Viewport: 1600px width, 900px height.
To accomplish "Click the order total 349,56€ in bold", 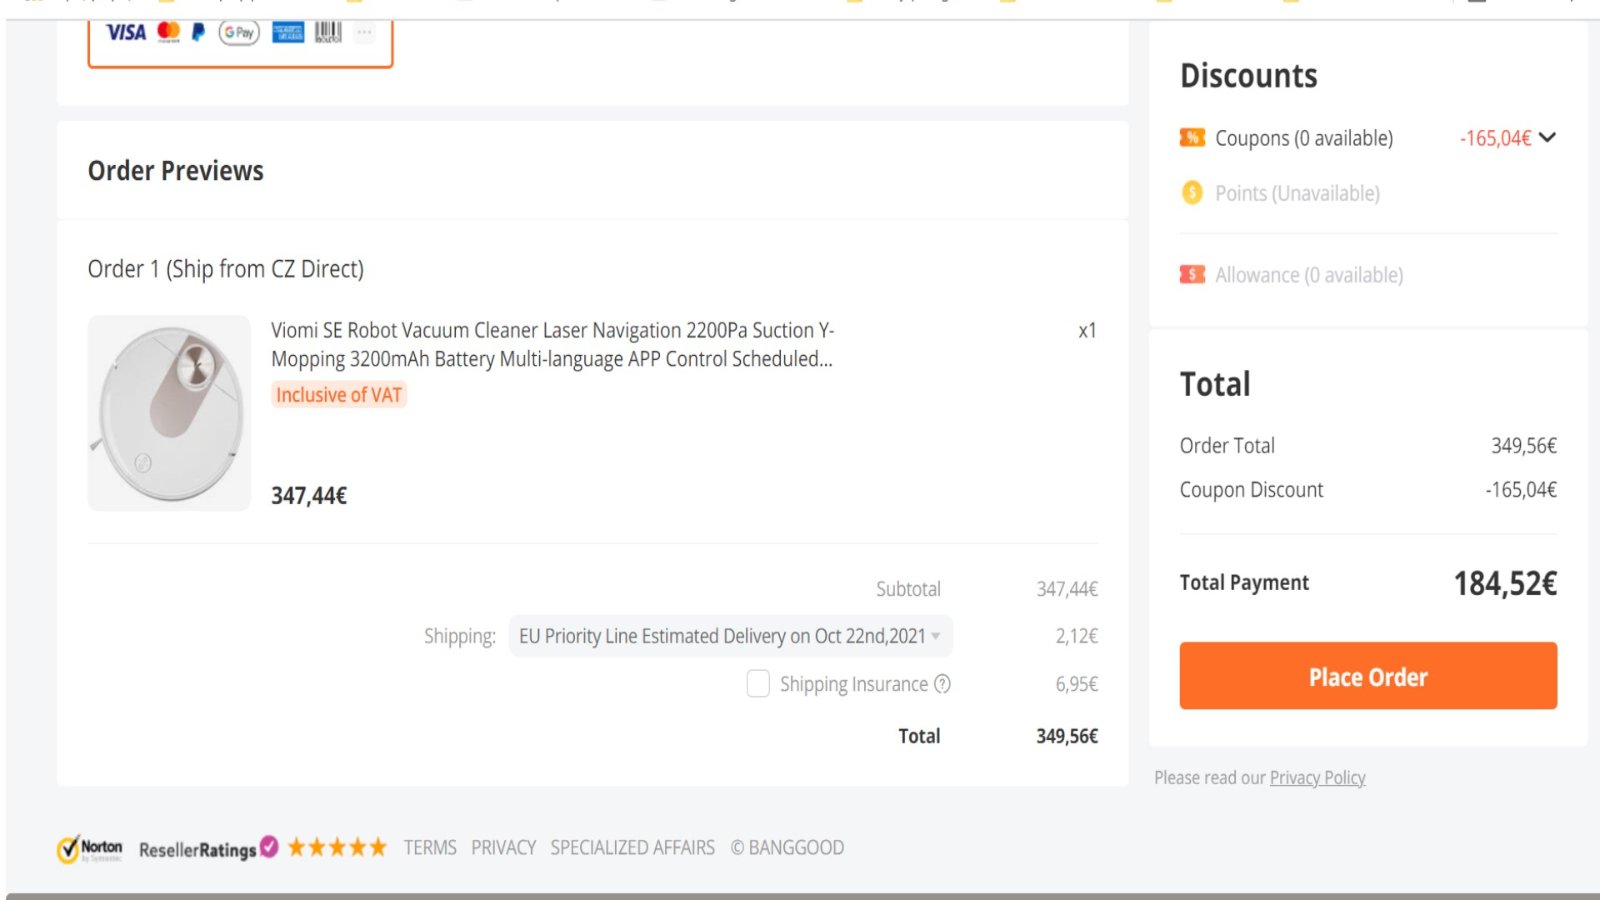I will (1067, 736).
